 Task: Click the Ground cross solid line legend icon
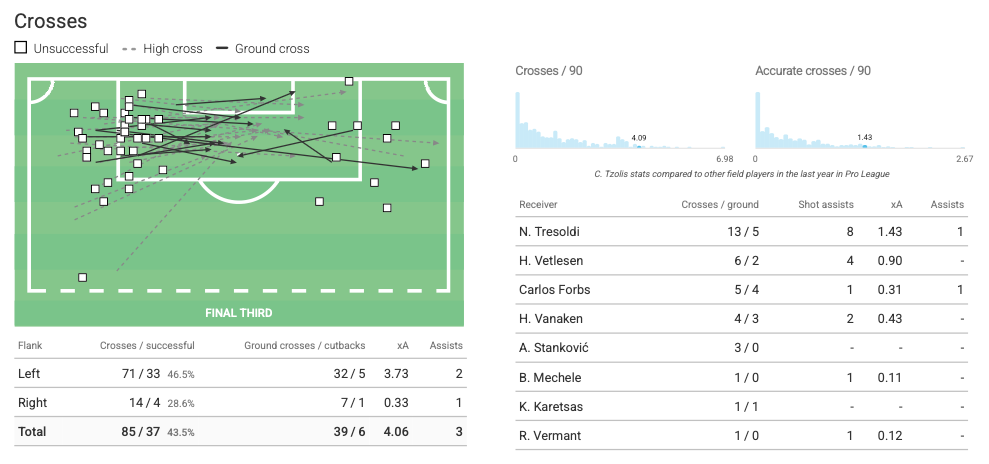220,49
